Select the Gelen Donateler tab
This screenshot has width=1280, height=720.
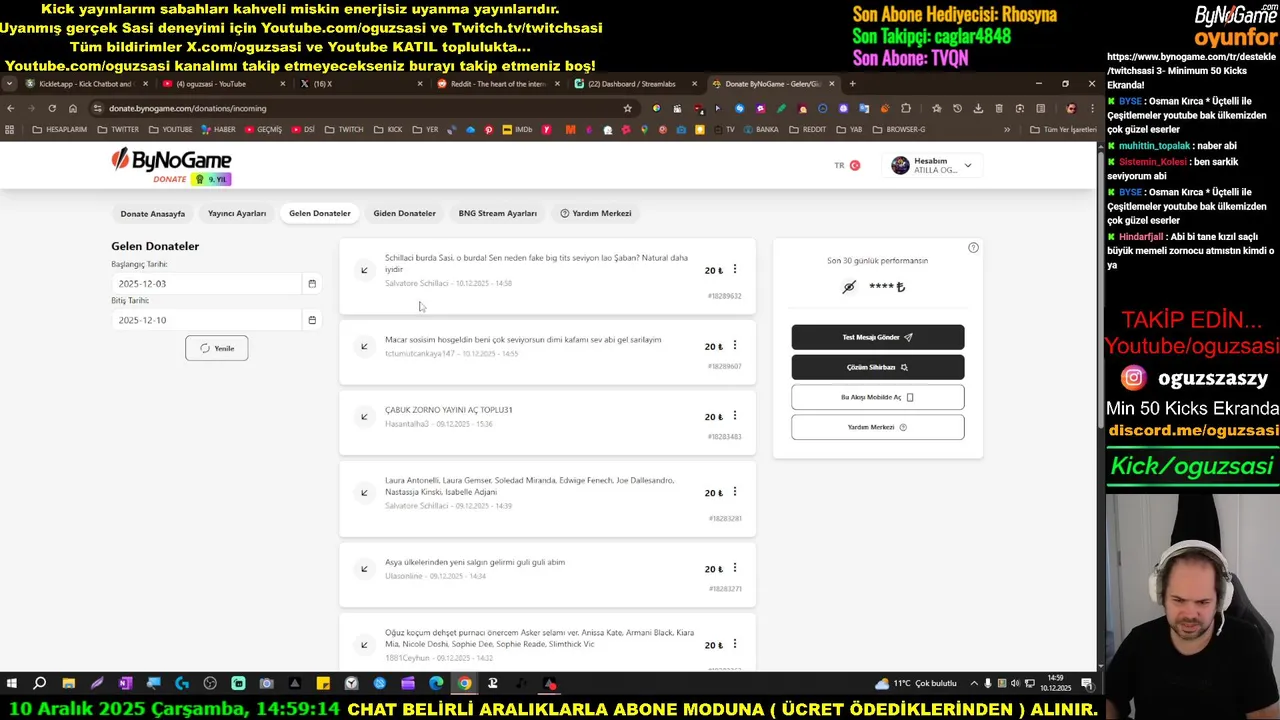[320, 213]
